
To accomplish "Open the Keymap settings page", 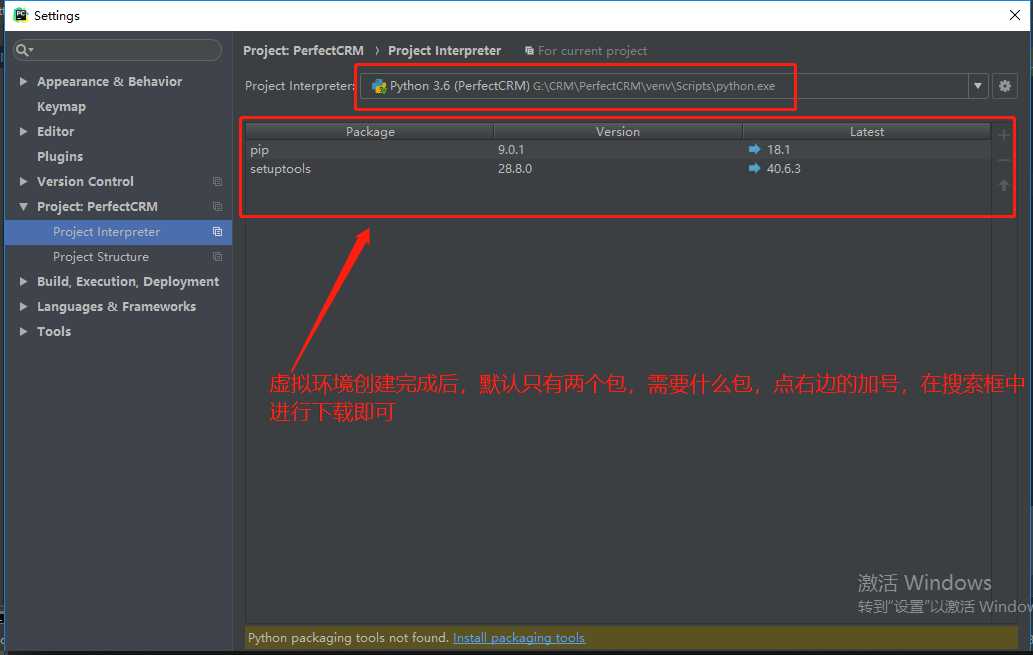I will point(61,107).
